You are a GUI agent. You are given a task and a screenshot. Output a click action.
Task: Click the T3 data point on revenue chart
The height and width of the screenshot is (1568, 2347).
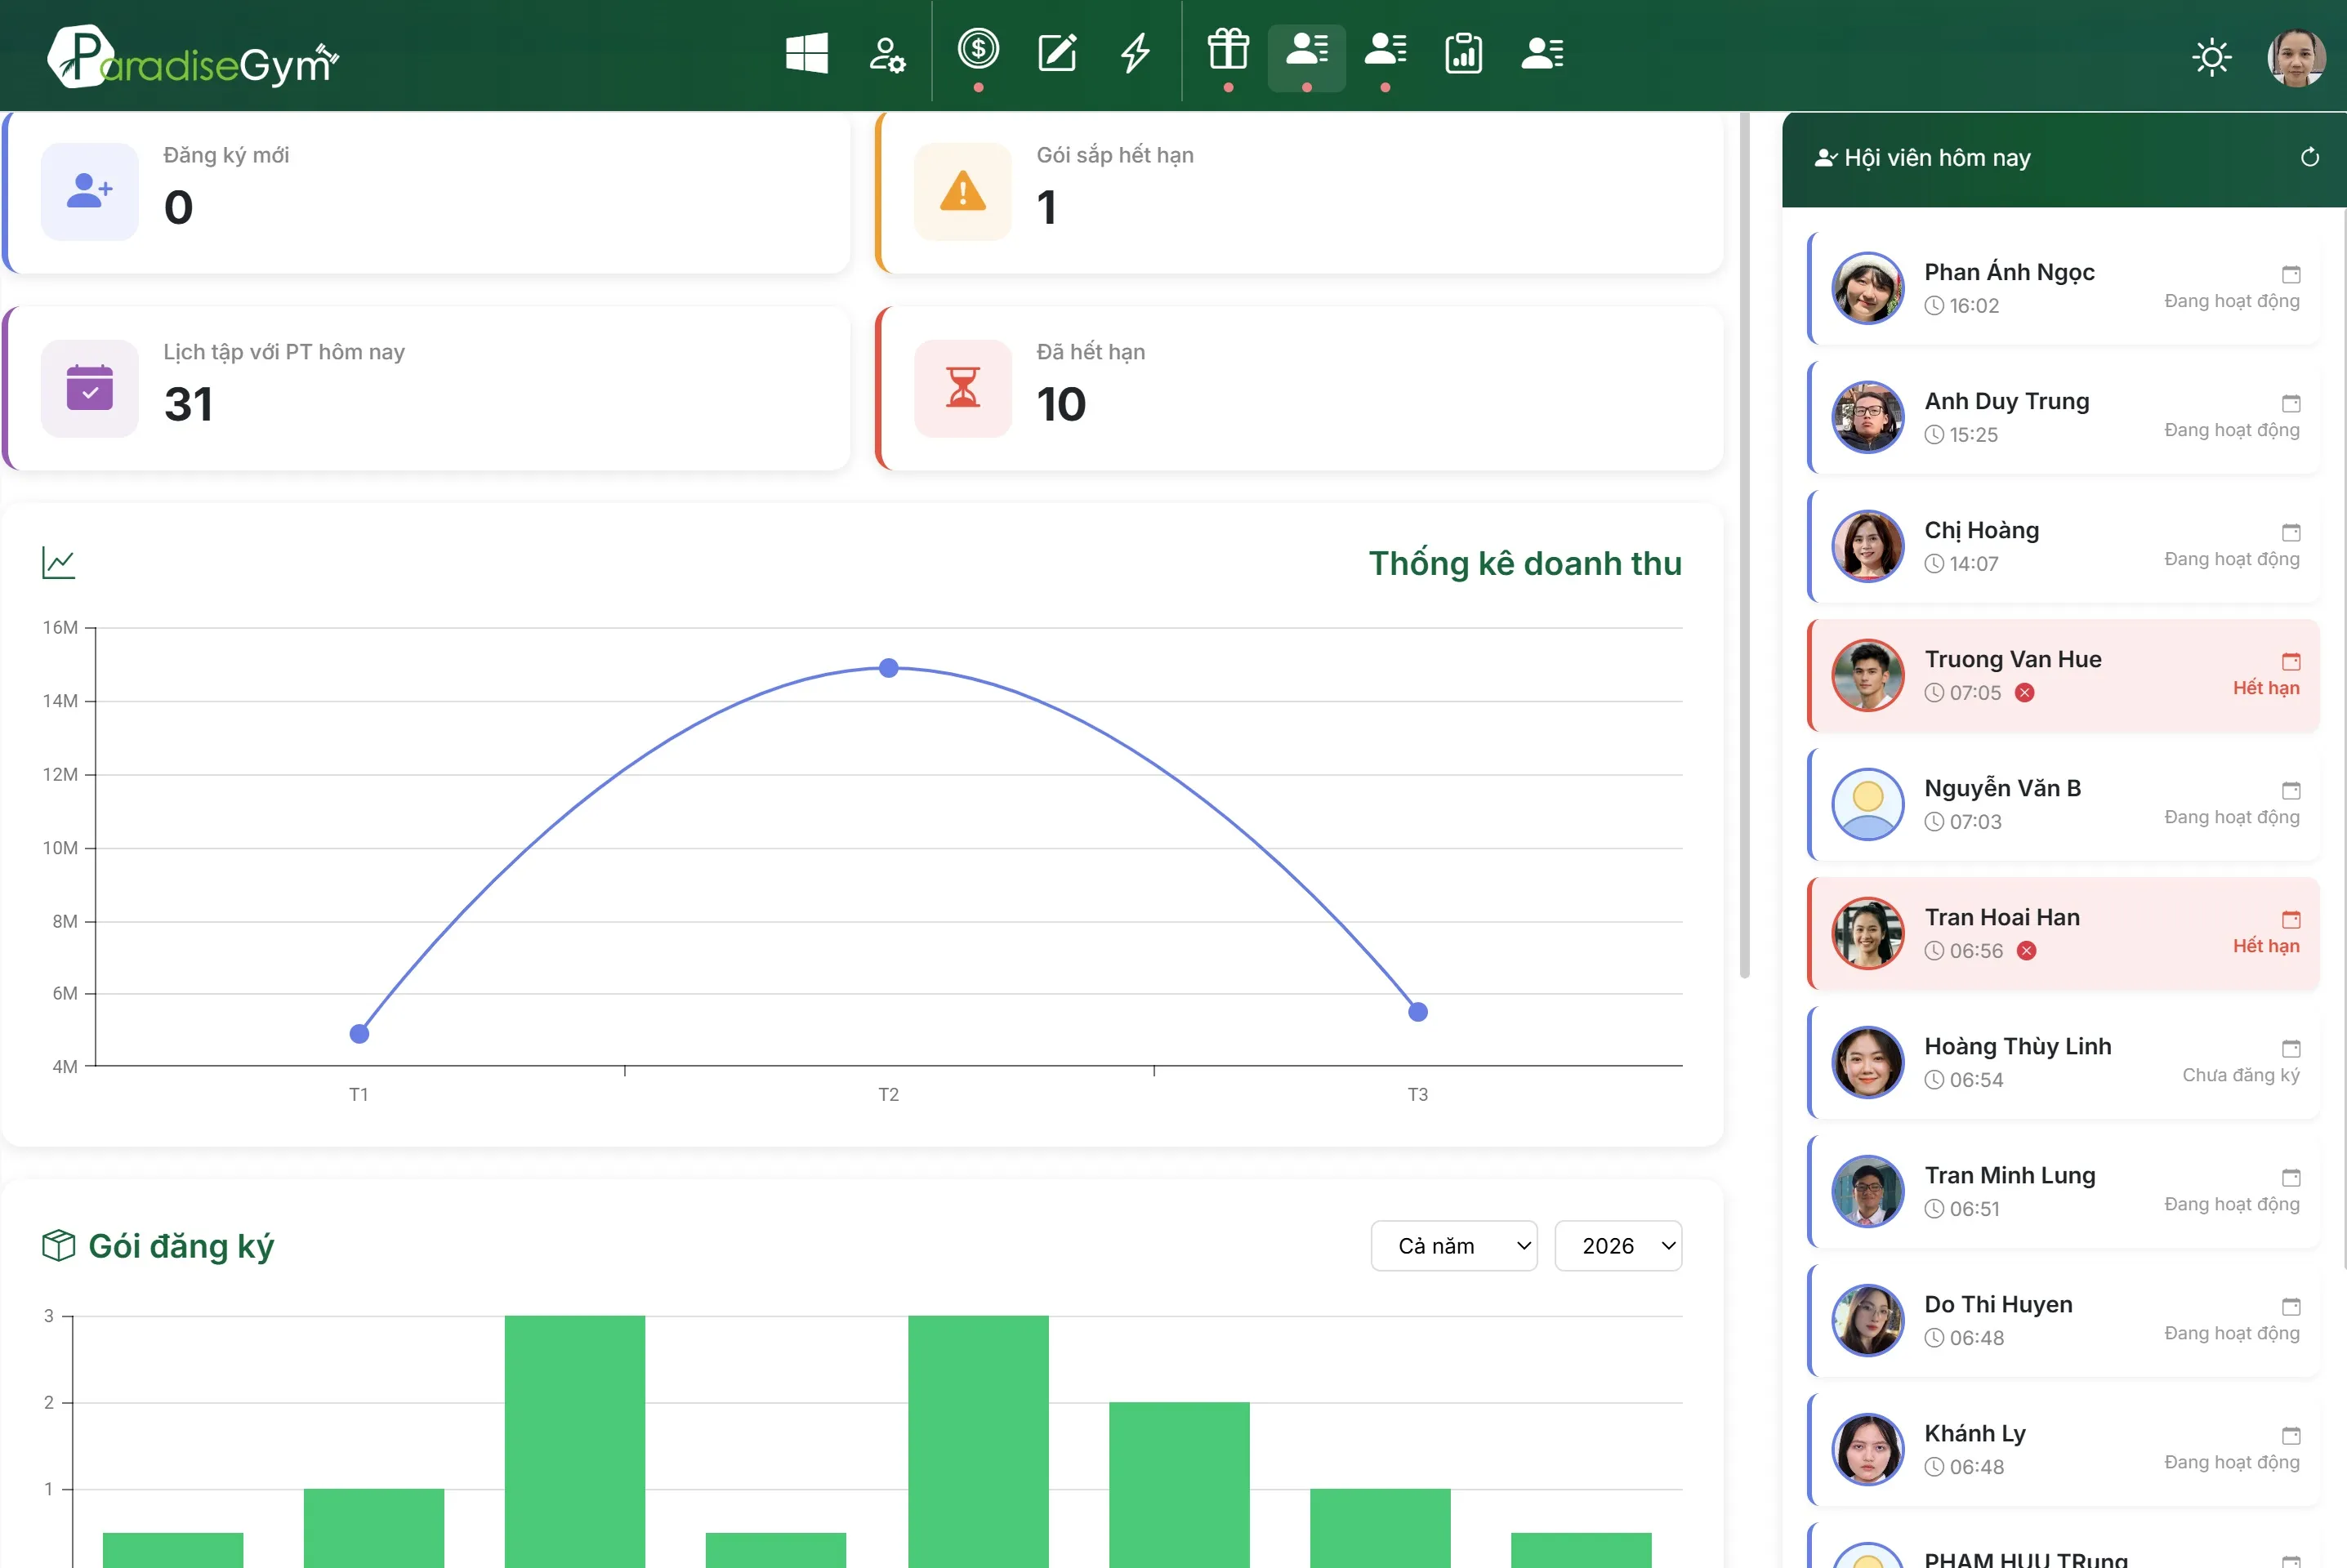click(1417, 1011)
